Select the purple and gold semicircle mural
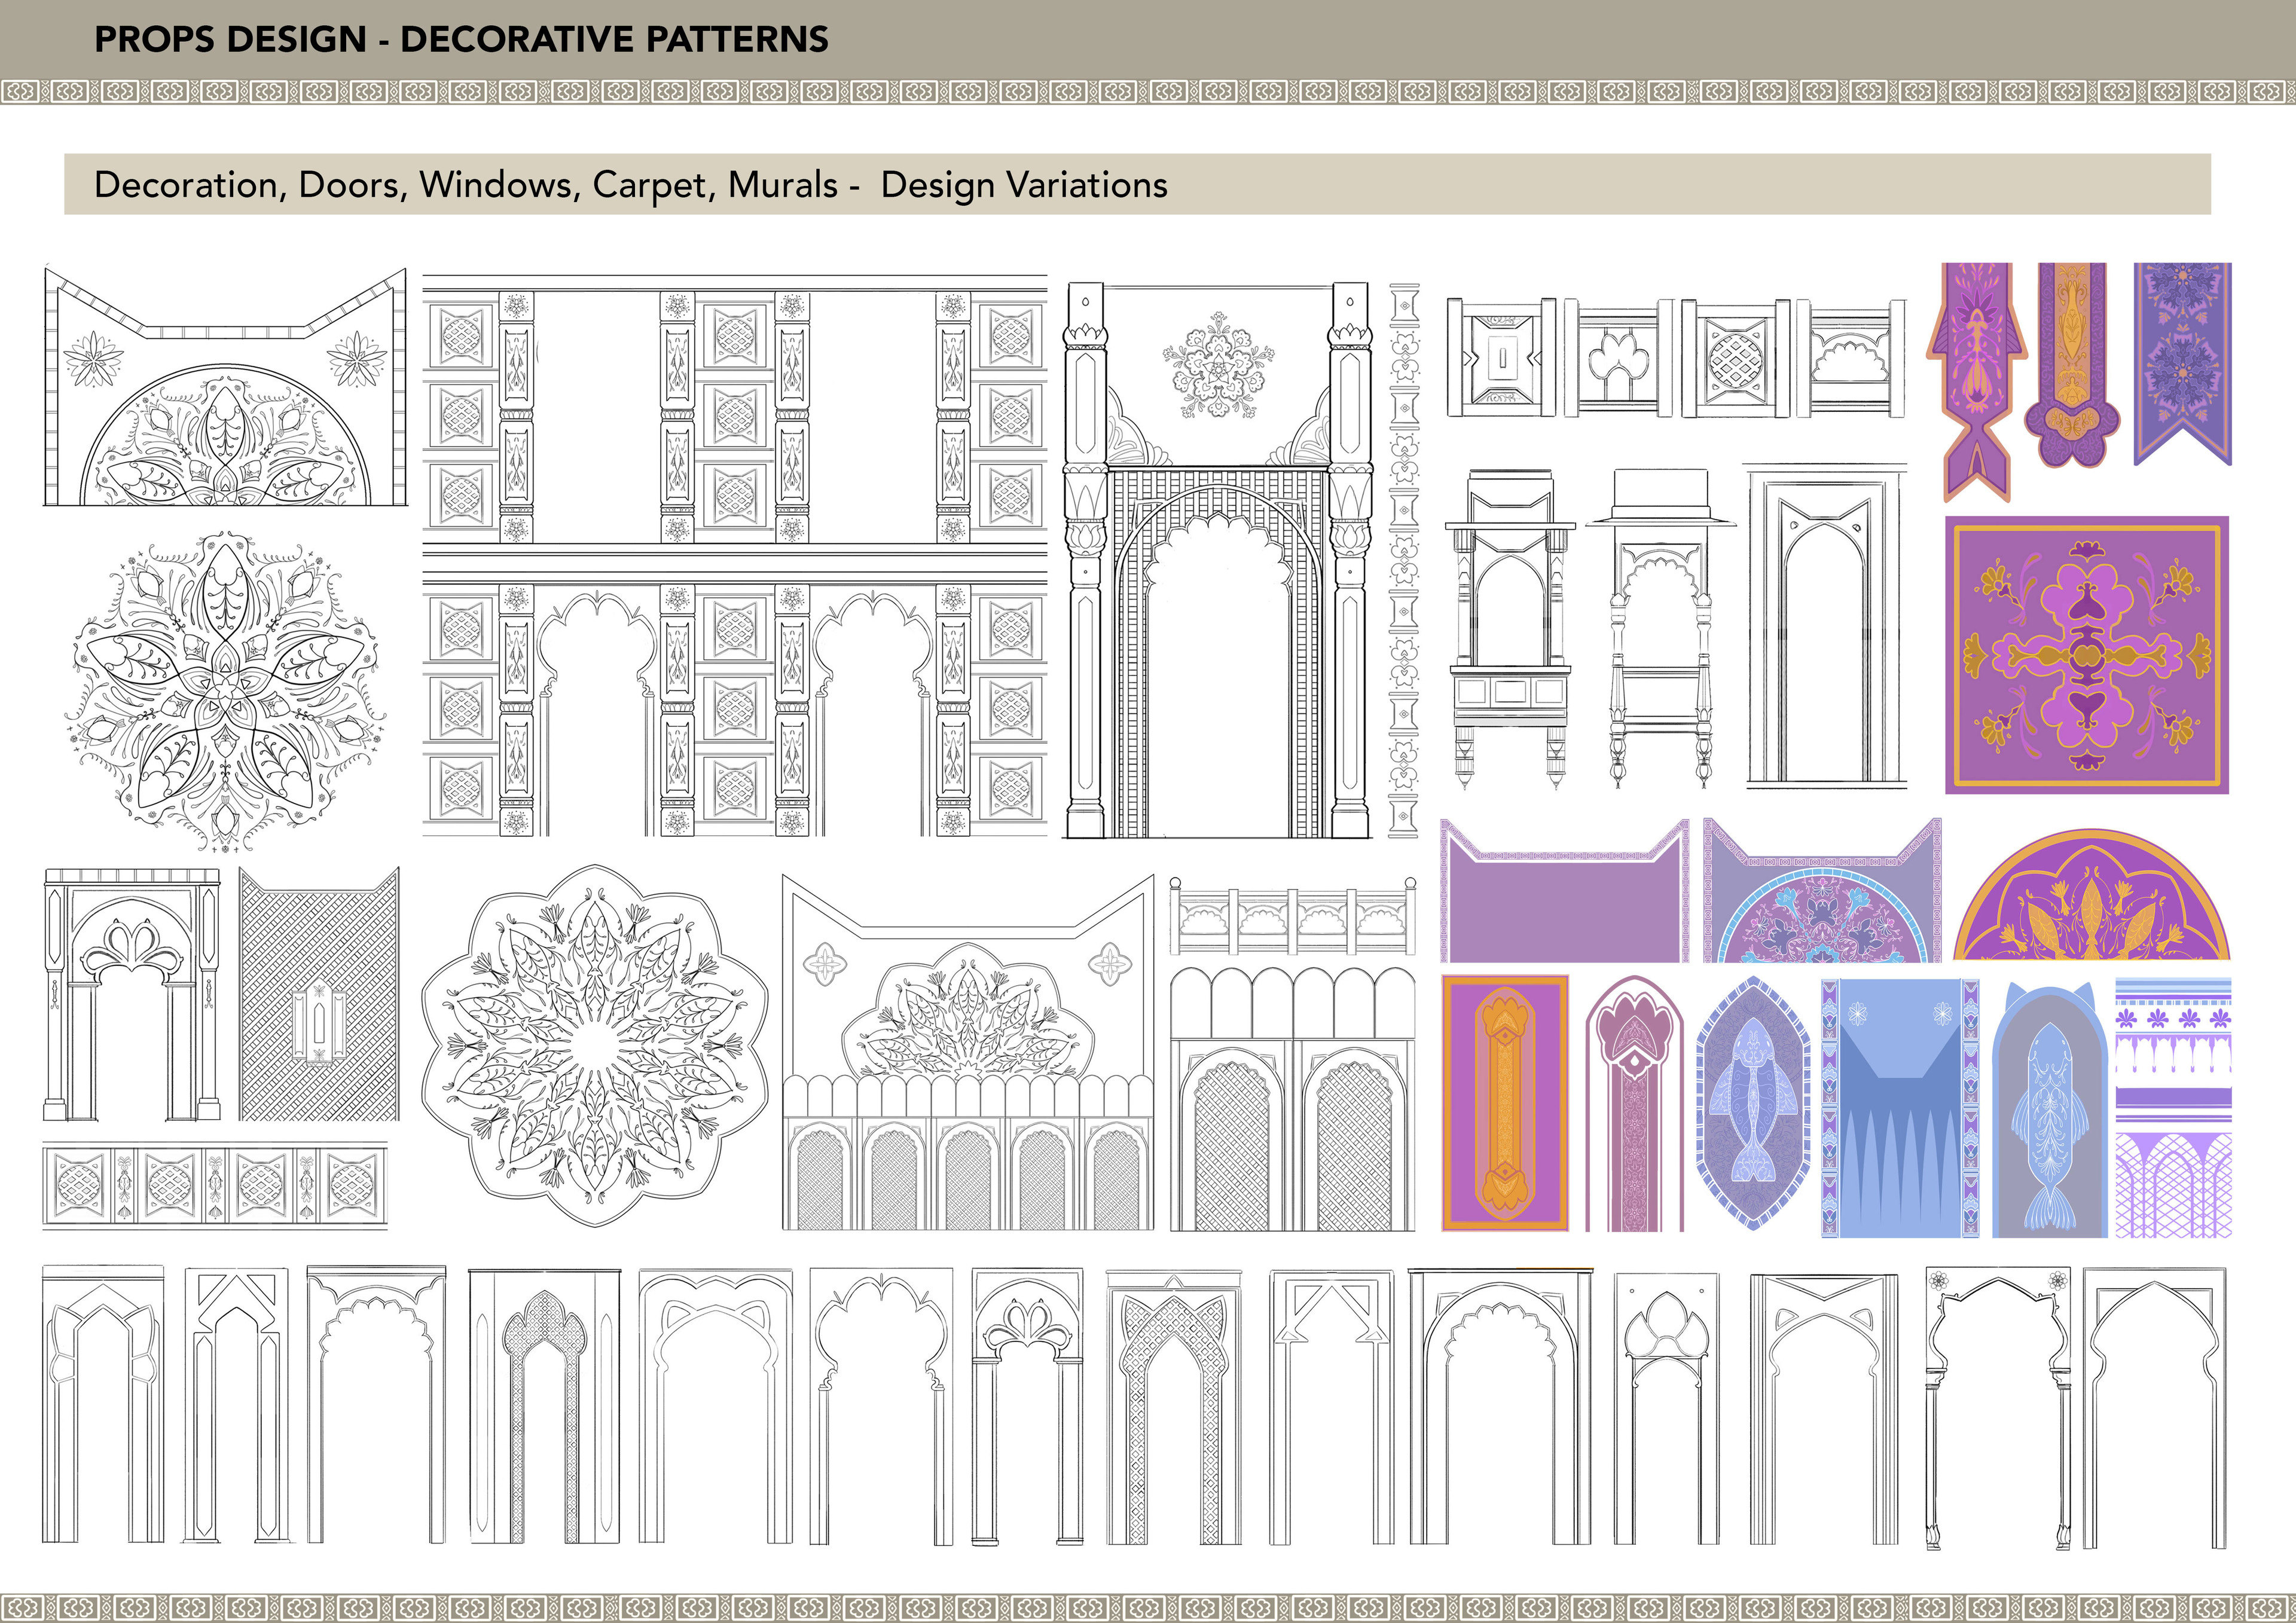Image resolution: width=2296 pixels, height=1623 pixels. pos(2091,894)
